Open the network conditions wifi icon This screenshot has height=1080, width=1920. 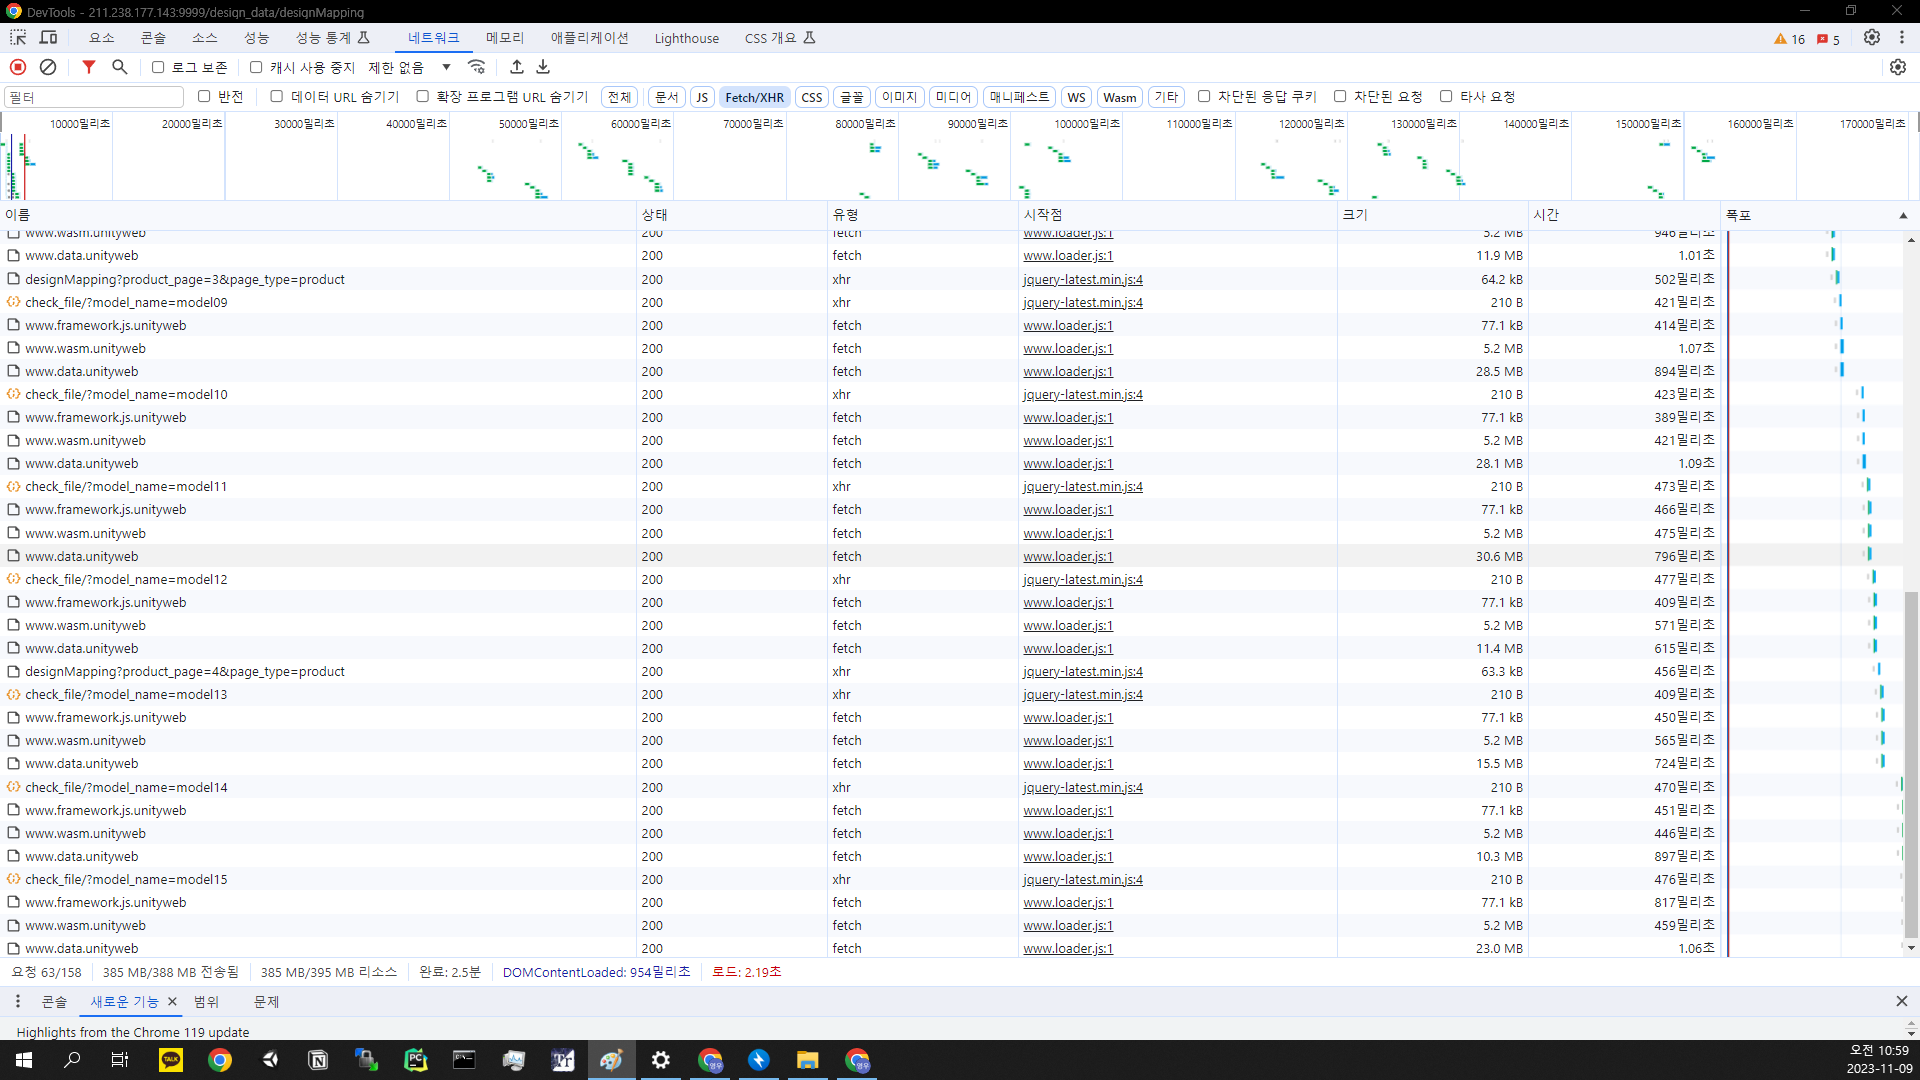[x=477, y=67]
